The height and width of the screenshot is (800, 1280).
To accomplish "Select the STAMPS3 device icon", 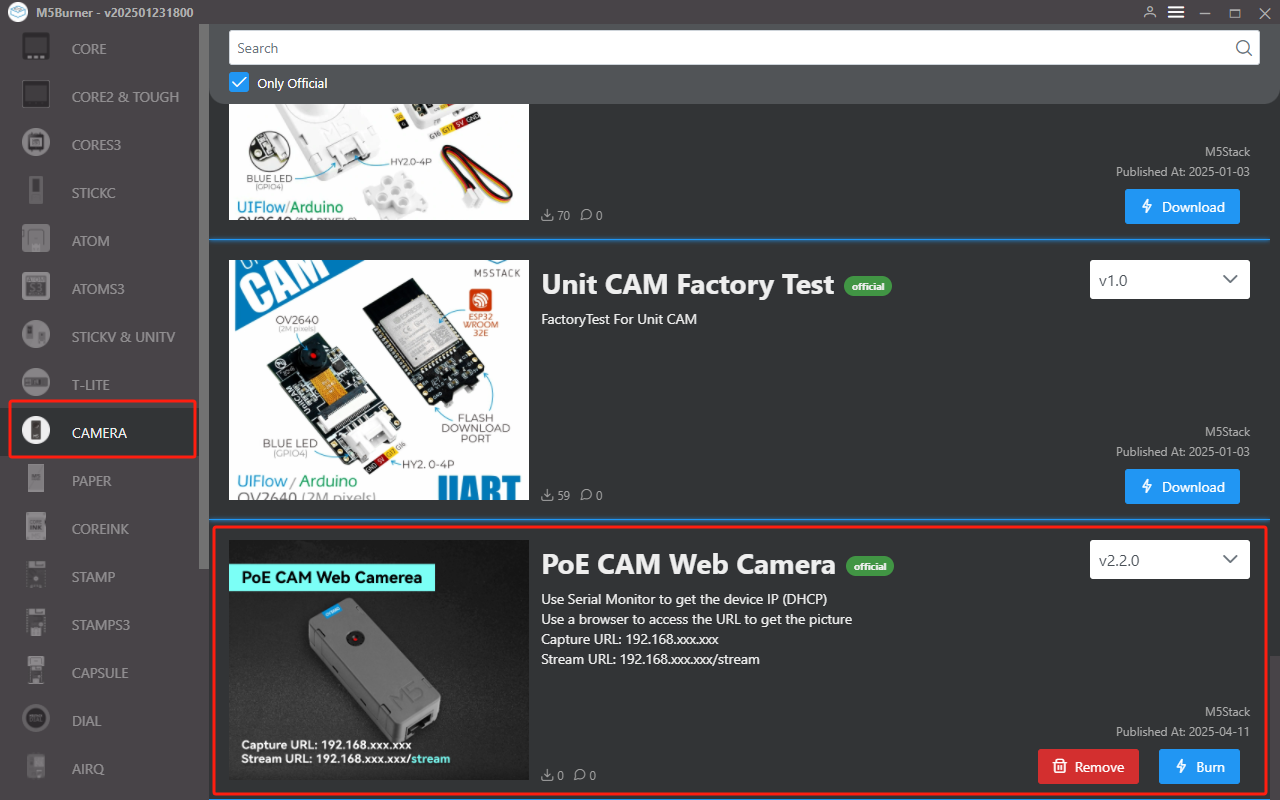I will [36, 623].
